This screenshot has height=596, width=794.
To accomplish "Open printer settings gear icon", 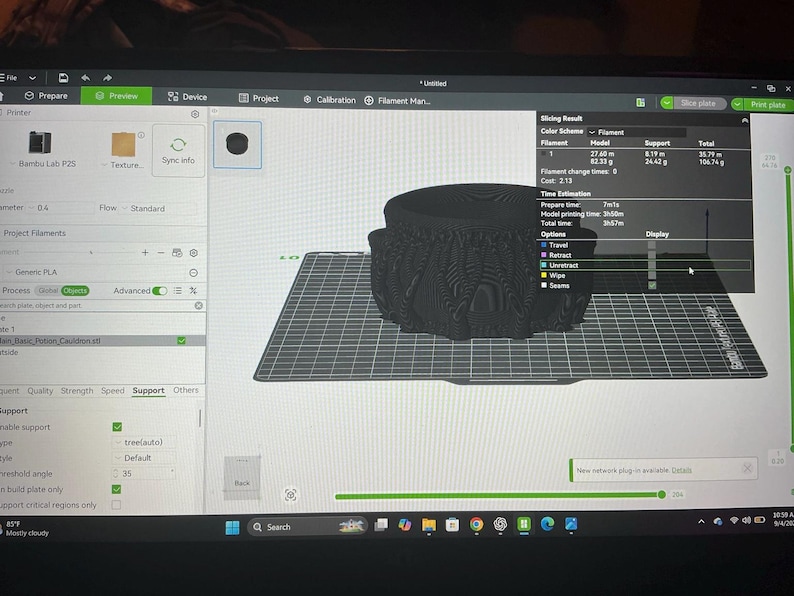I will tap(195, 114).
